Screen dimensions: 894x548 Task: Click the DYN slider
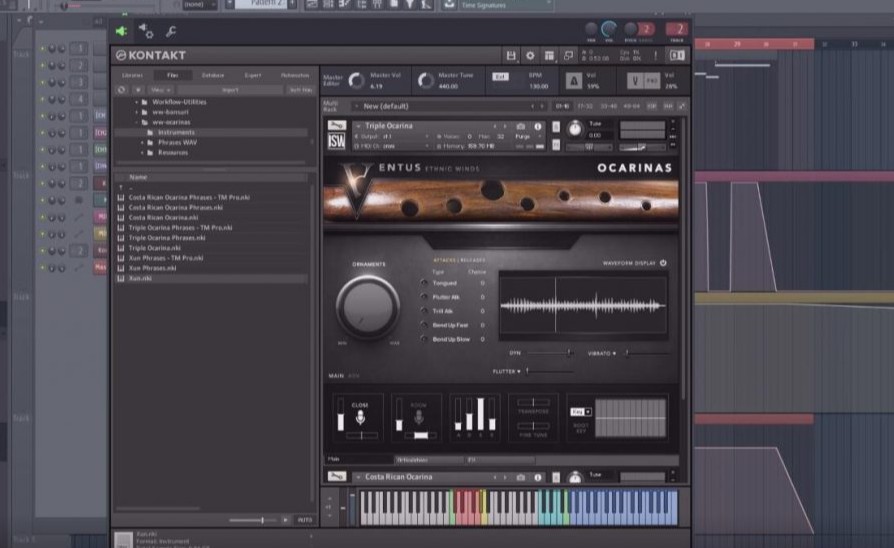549,354
